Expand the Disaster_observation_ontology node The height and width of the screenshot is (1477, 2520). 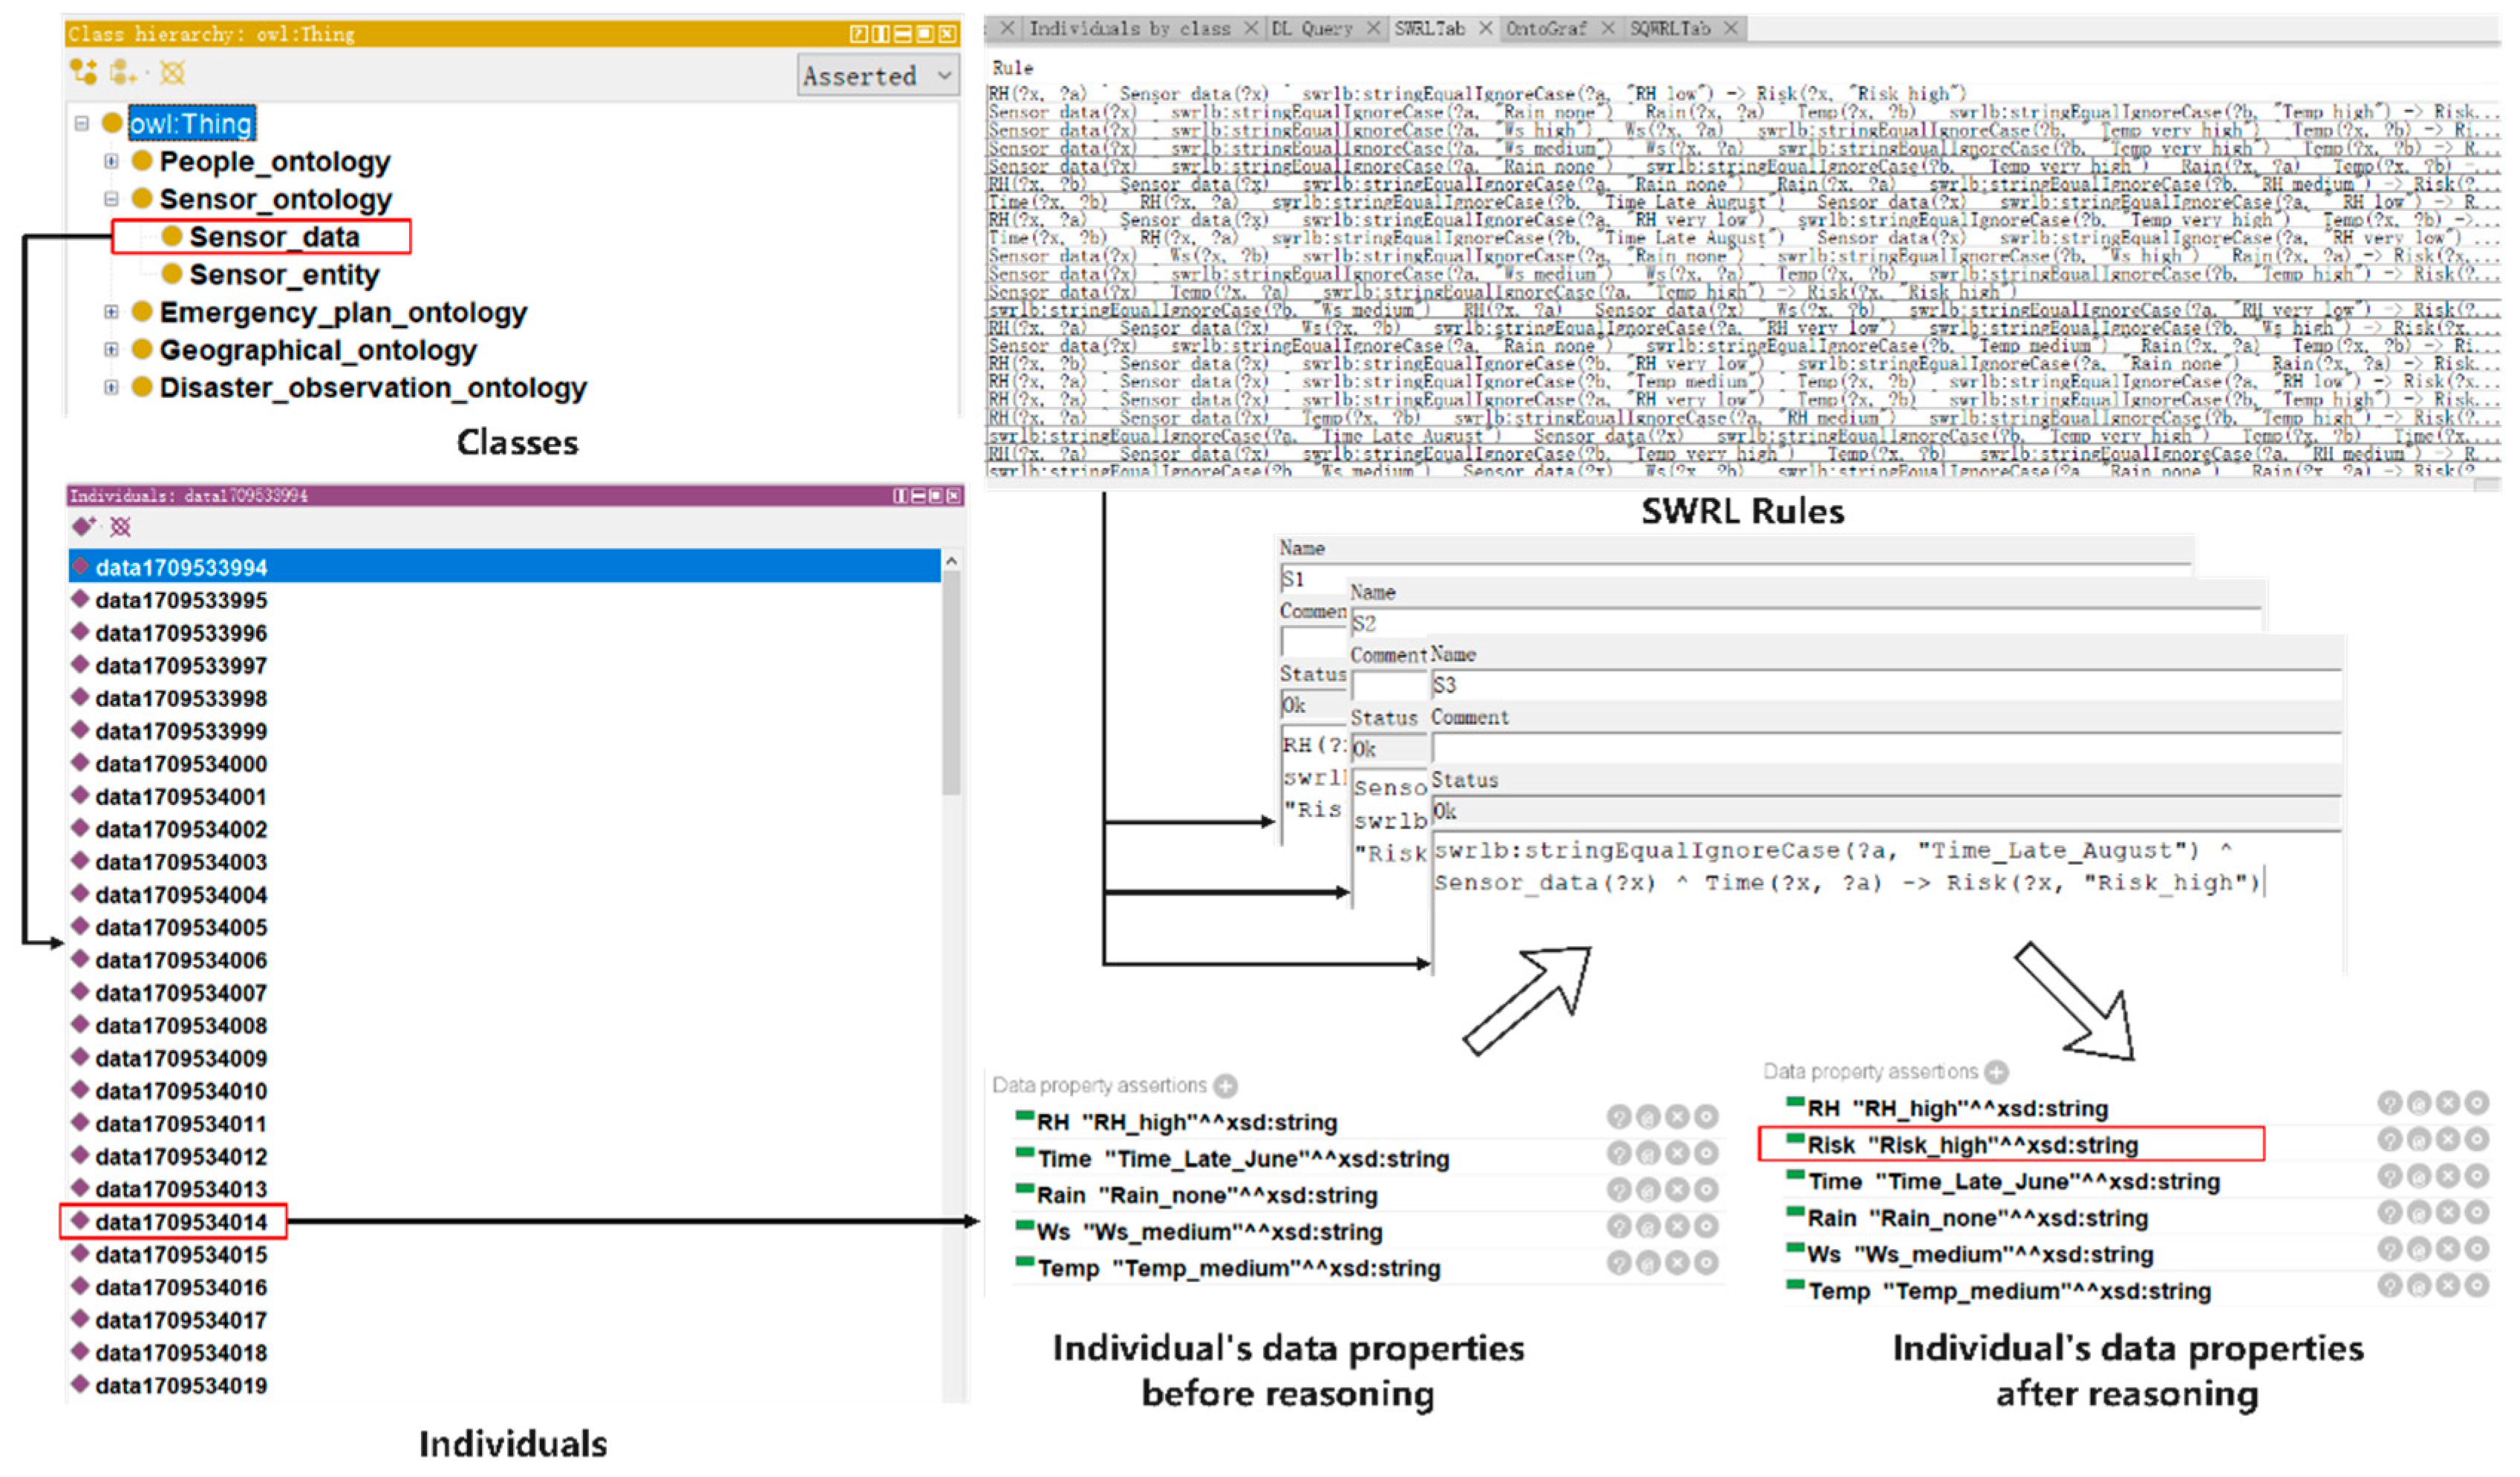click(x=111, y=388)
